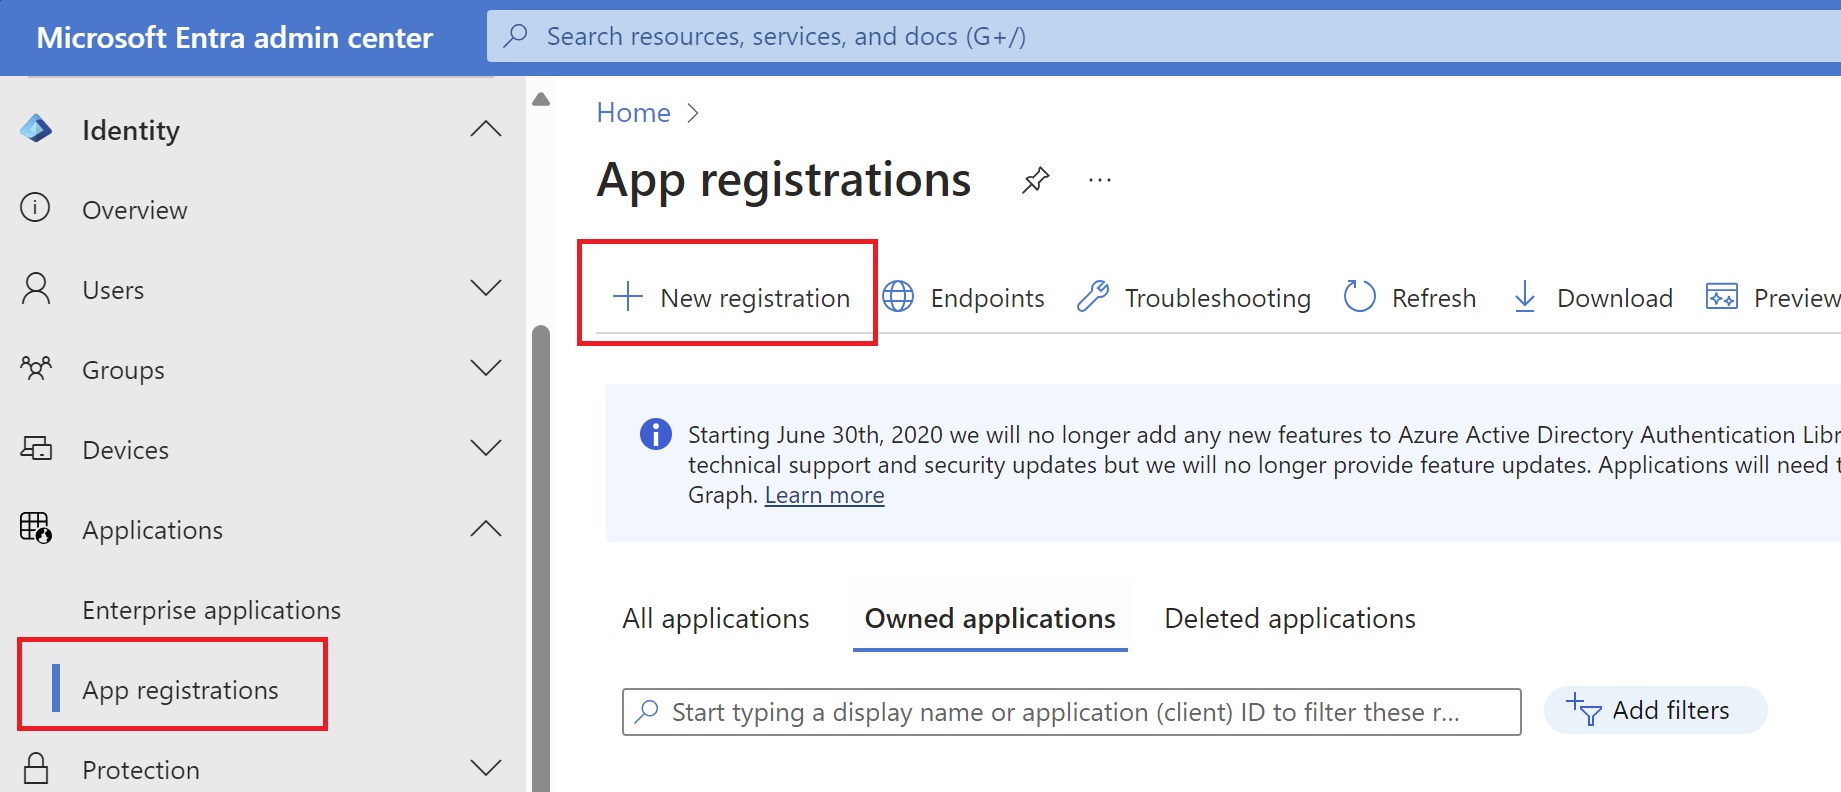Click the Protection label in sidebar
The height and width of the screenshot is (792, 1841).
[141, 770]
